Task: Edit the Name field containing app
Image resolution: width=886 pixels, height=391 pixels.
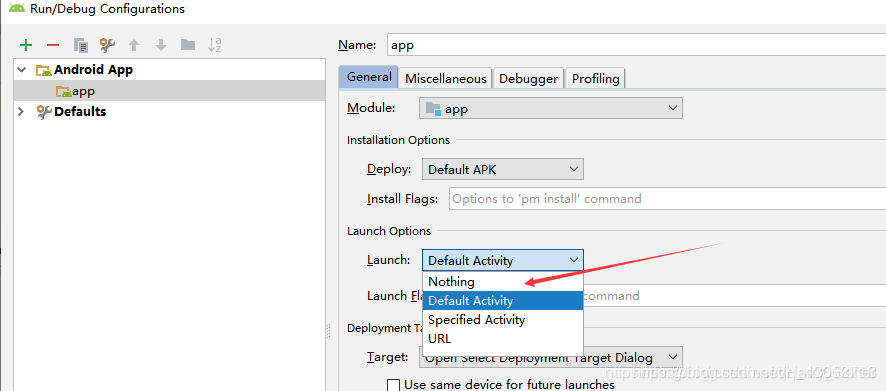Action: point(636,45)
